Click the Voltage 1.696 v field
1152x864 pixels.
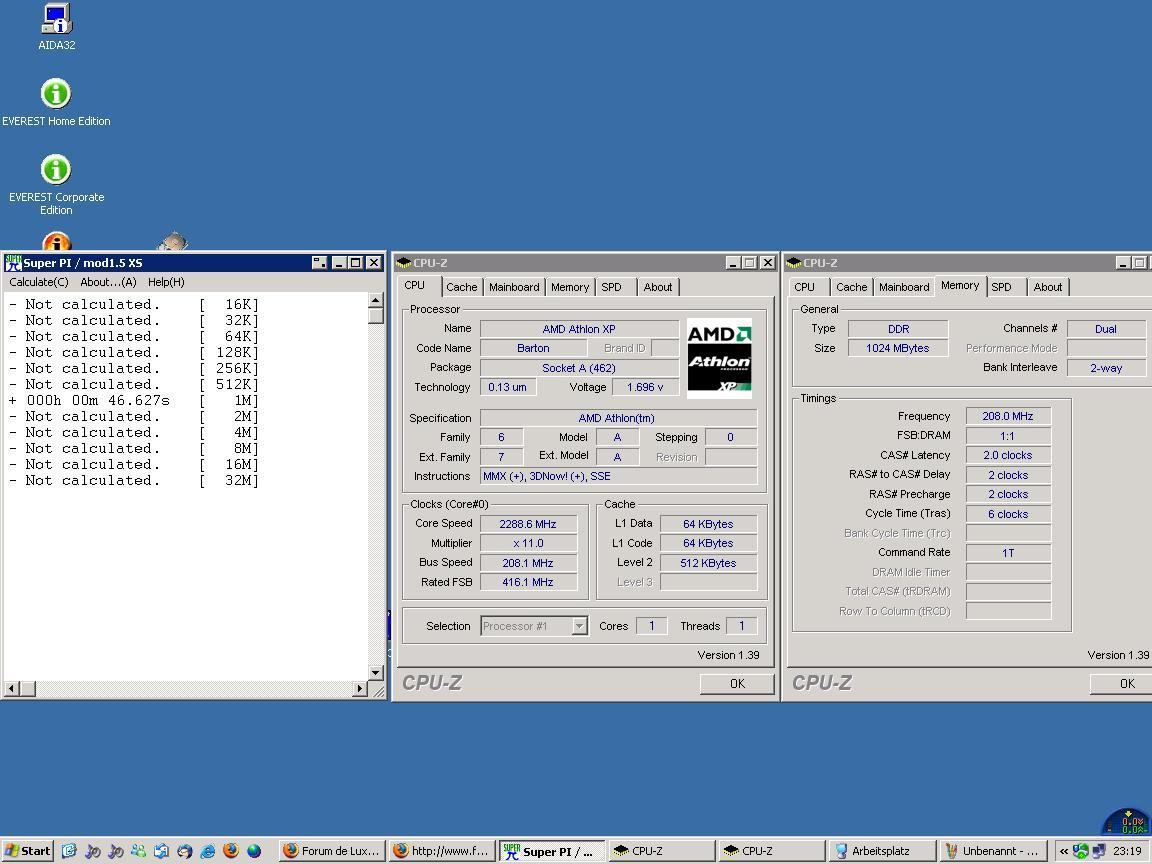pyautogui.click(x=645, y=387)
